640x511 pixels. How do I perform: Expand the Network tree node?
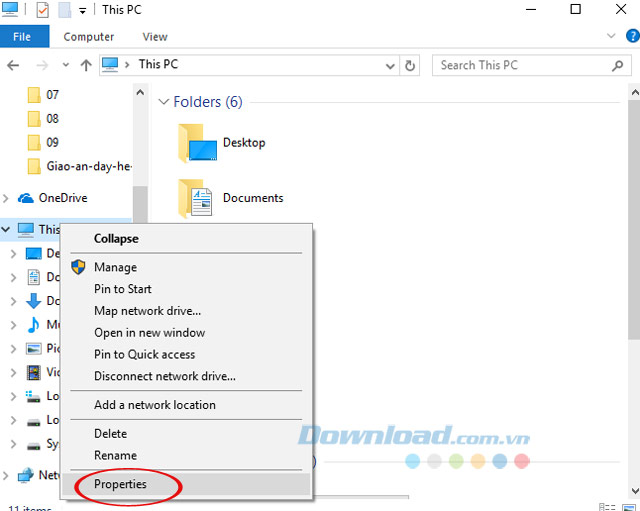pyautogui.click(x=6, y=475)
